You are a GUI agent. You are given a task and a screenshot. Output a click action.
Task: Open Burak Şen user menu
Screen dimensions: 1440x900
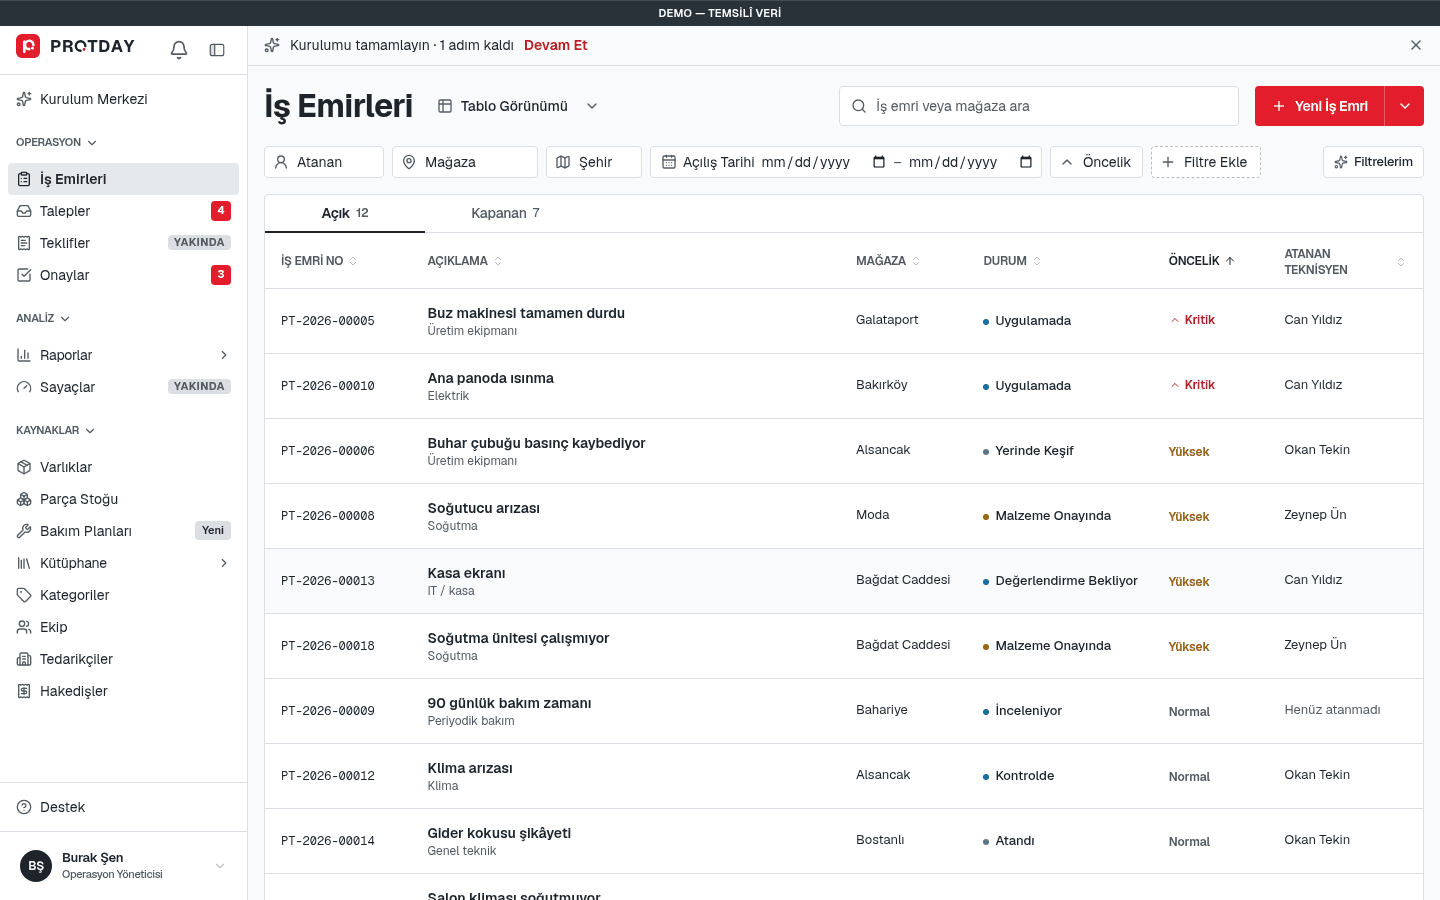pyautogui.click(x=124, y=866)
